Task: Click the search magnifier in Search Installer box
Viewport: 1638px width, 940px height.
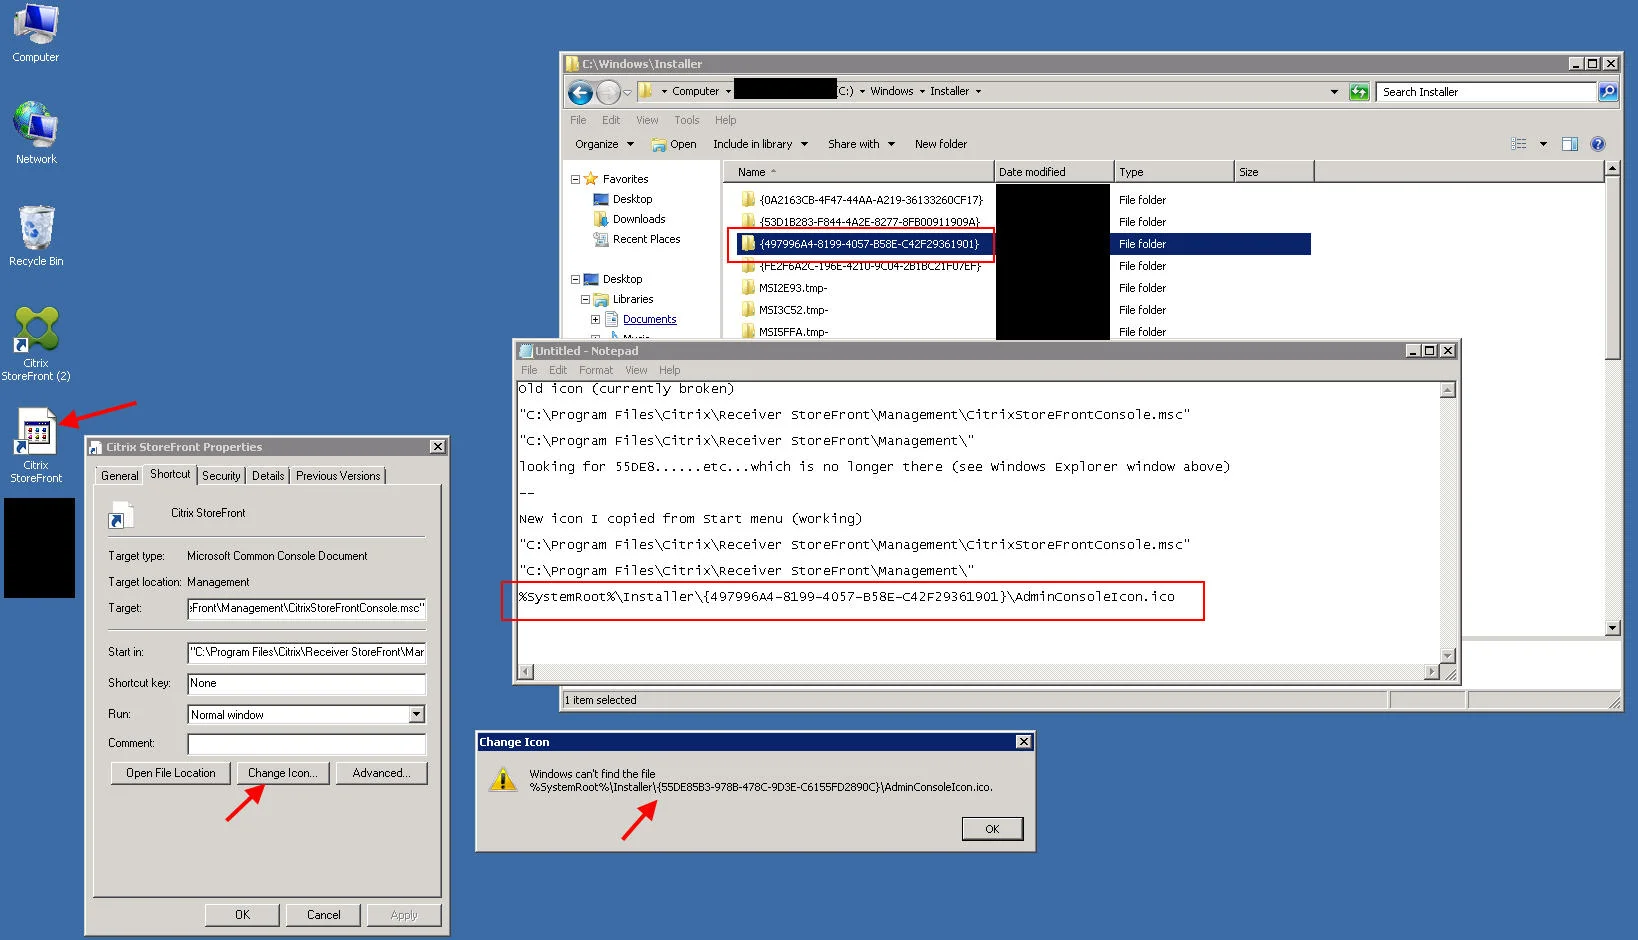Action: tap(1607, 92)
